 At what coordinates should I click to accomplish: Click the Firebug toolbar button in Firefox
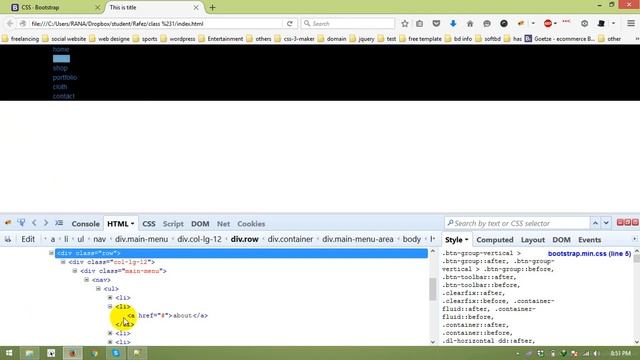pos(521,24)
